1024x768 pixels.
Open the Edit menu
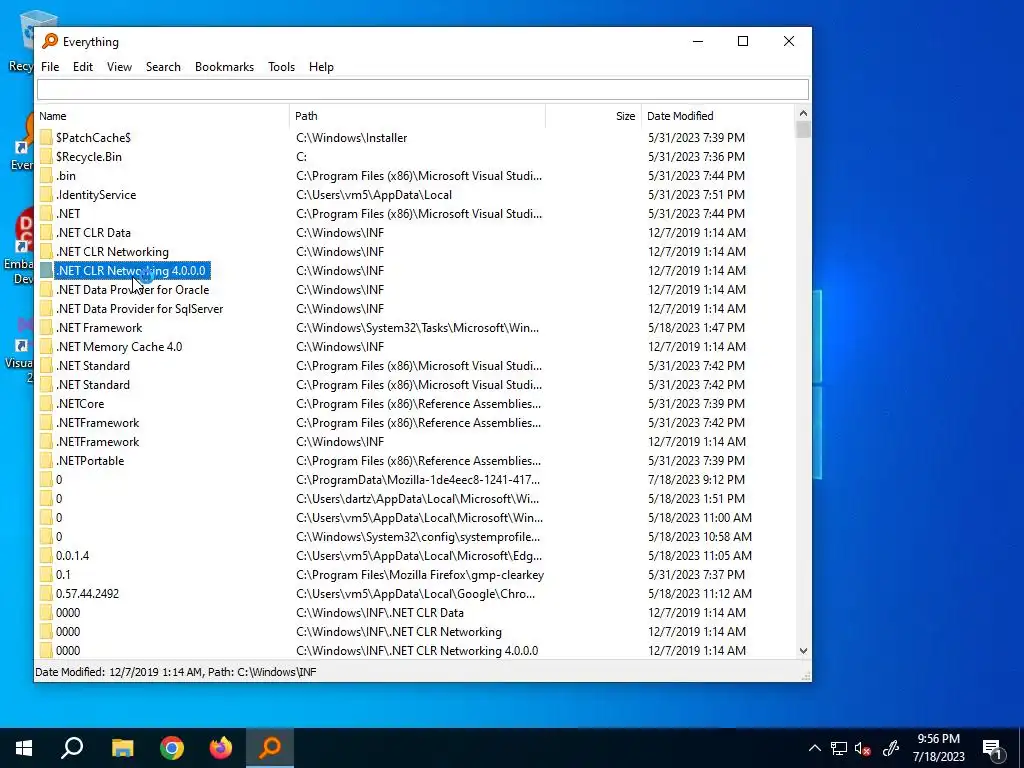82,67
